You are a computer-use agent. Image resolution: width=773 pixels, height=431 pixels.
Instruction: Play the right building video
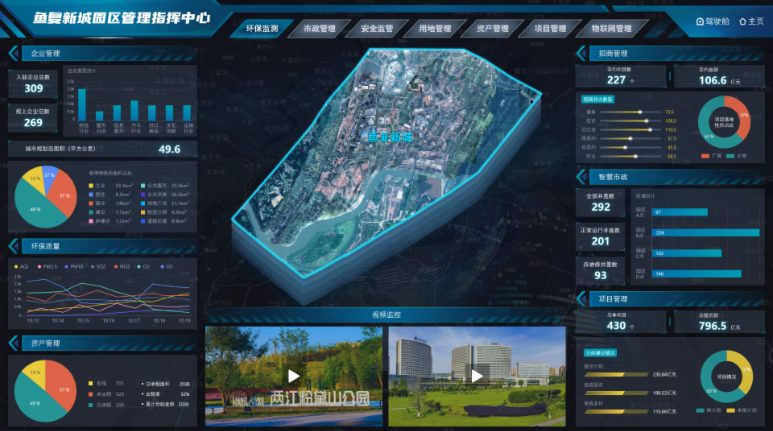tap(477, 376)
